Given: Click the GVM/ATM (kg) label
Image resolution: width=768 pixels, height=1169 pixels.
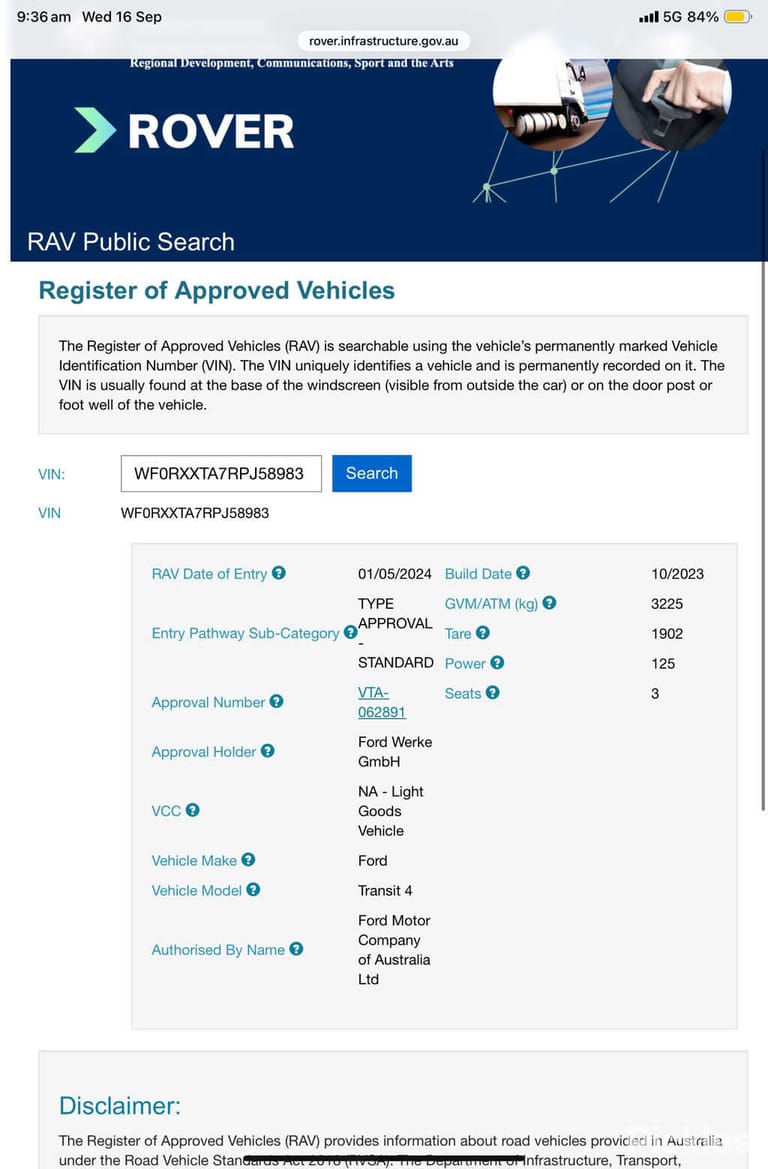Looking at the screenshot, I should (x=491, y=604).
